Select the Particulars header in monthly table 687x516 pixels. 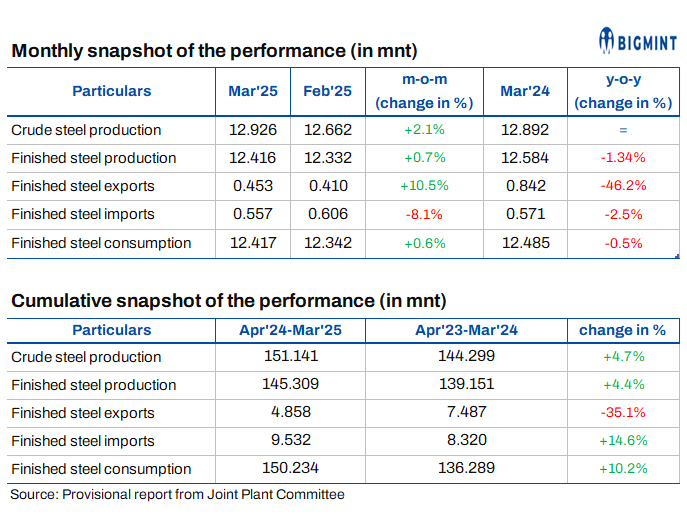[x=112, y=91]
